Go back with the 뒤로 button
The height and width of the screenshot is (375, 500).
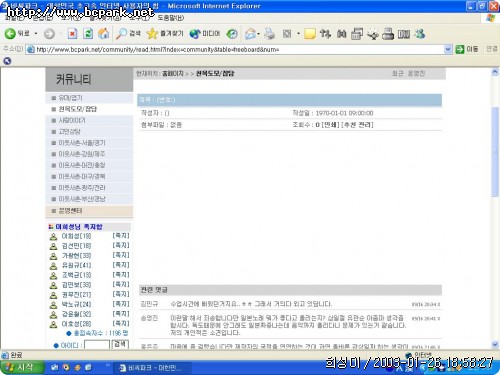point(17,33)
